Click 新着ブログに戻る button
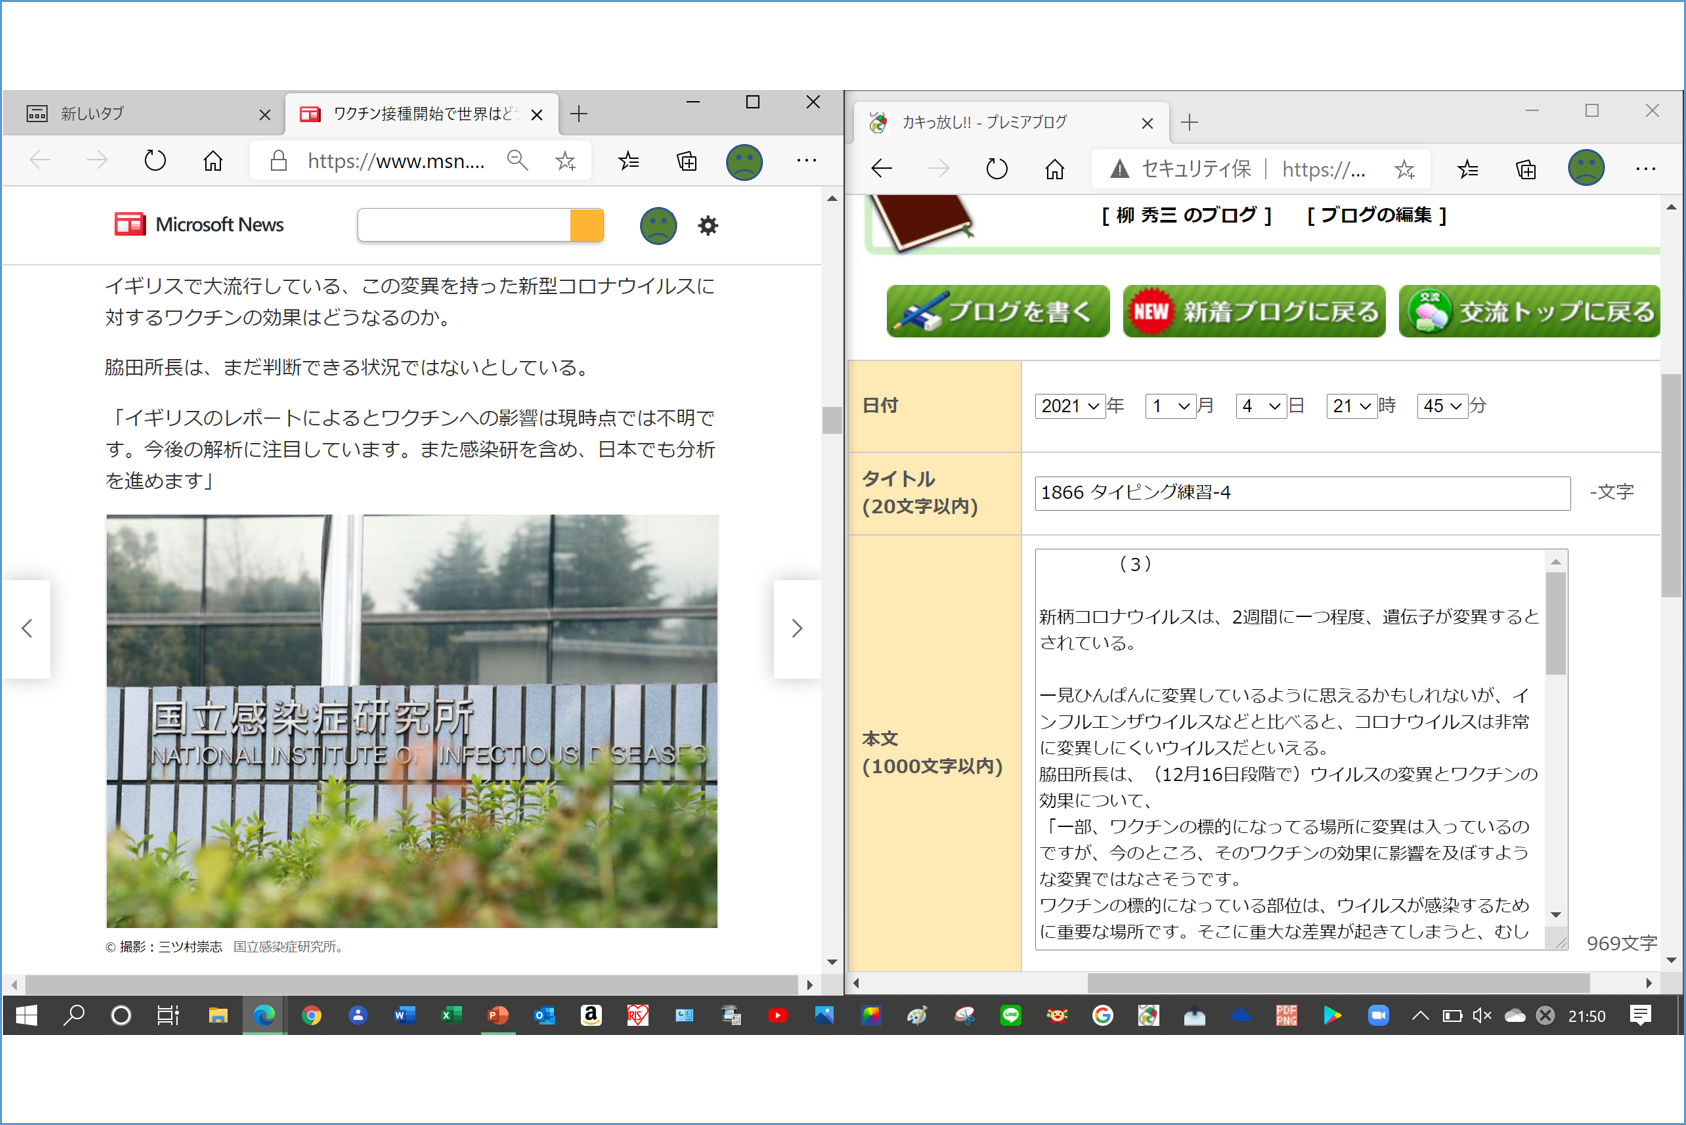 coord(1254,311)
